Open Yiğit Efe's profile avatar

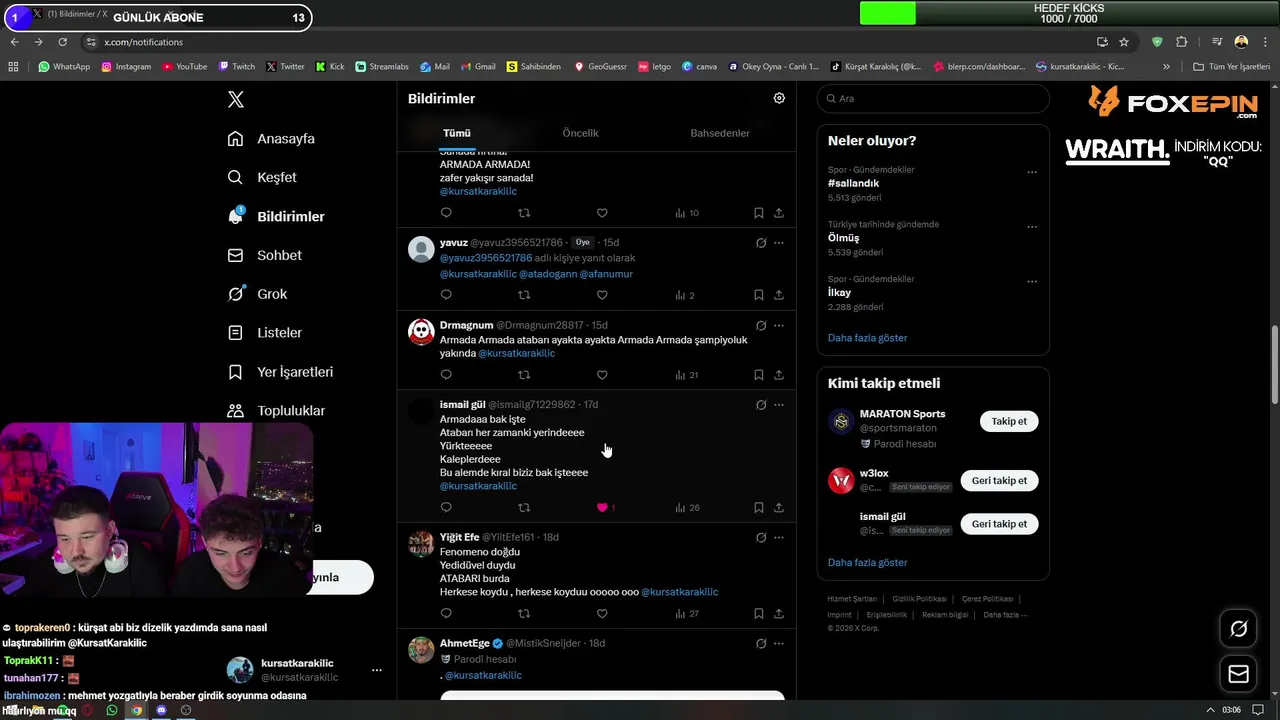[x=421, y=544]
